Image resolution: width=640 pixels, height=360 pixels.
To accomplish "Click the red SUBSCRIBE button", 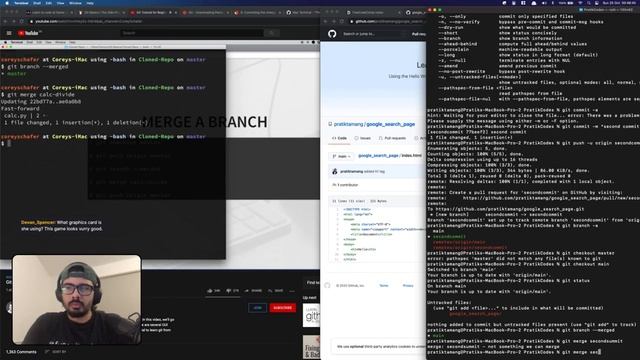I will [282, 308].
